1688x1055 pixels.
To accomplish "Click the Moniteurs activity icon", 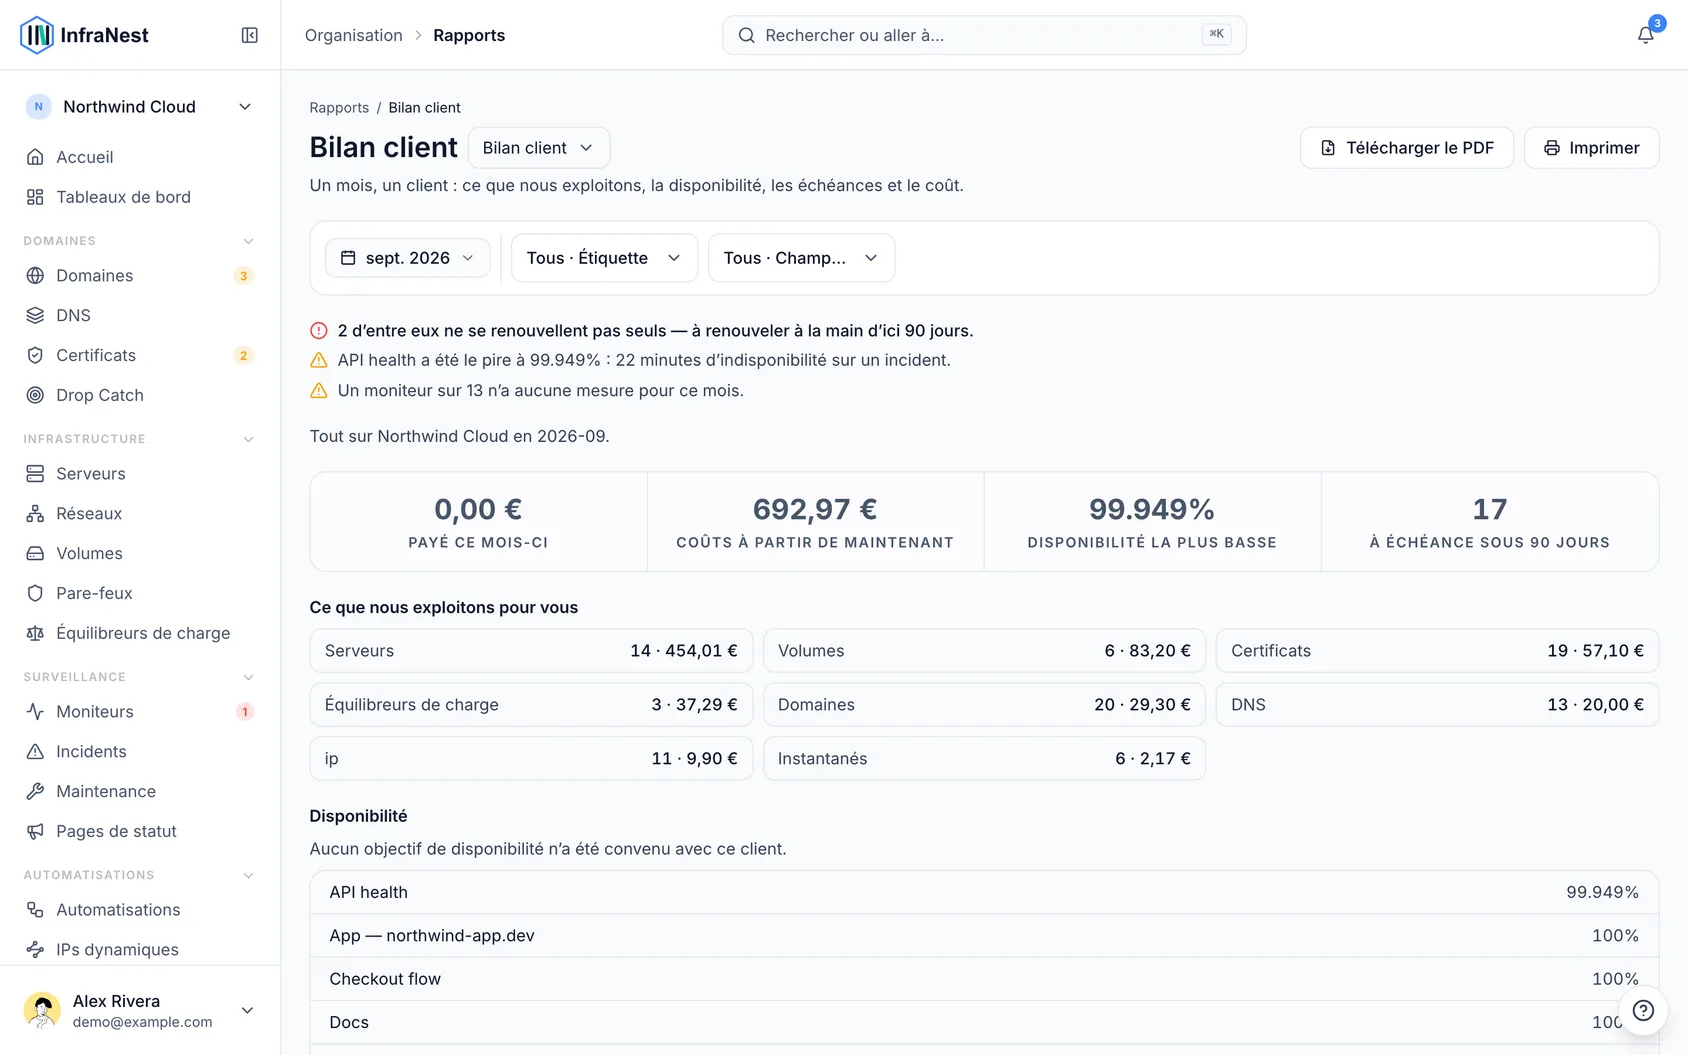I will [35, 711].
